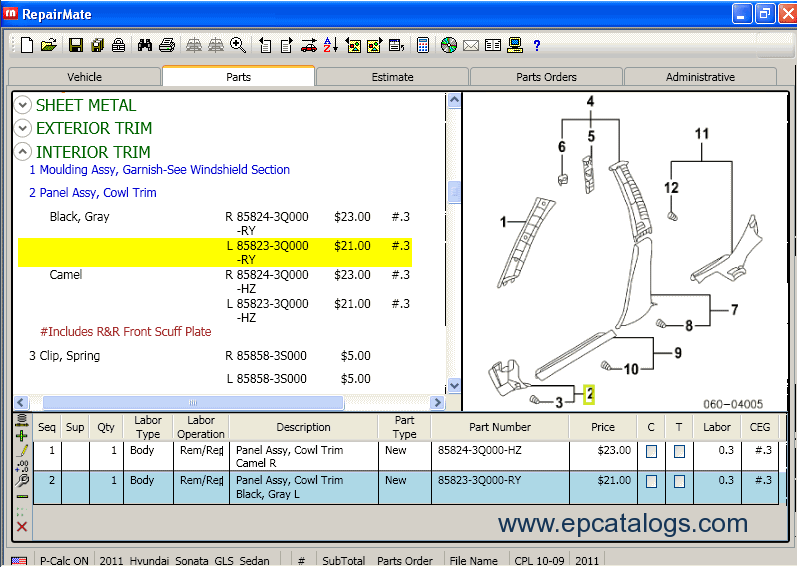Expand the EXTERIOR TRIM section

pos(22,128)
